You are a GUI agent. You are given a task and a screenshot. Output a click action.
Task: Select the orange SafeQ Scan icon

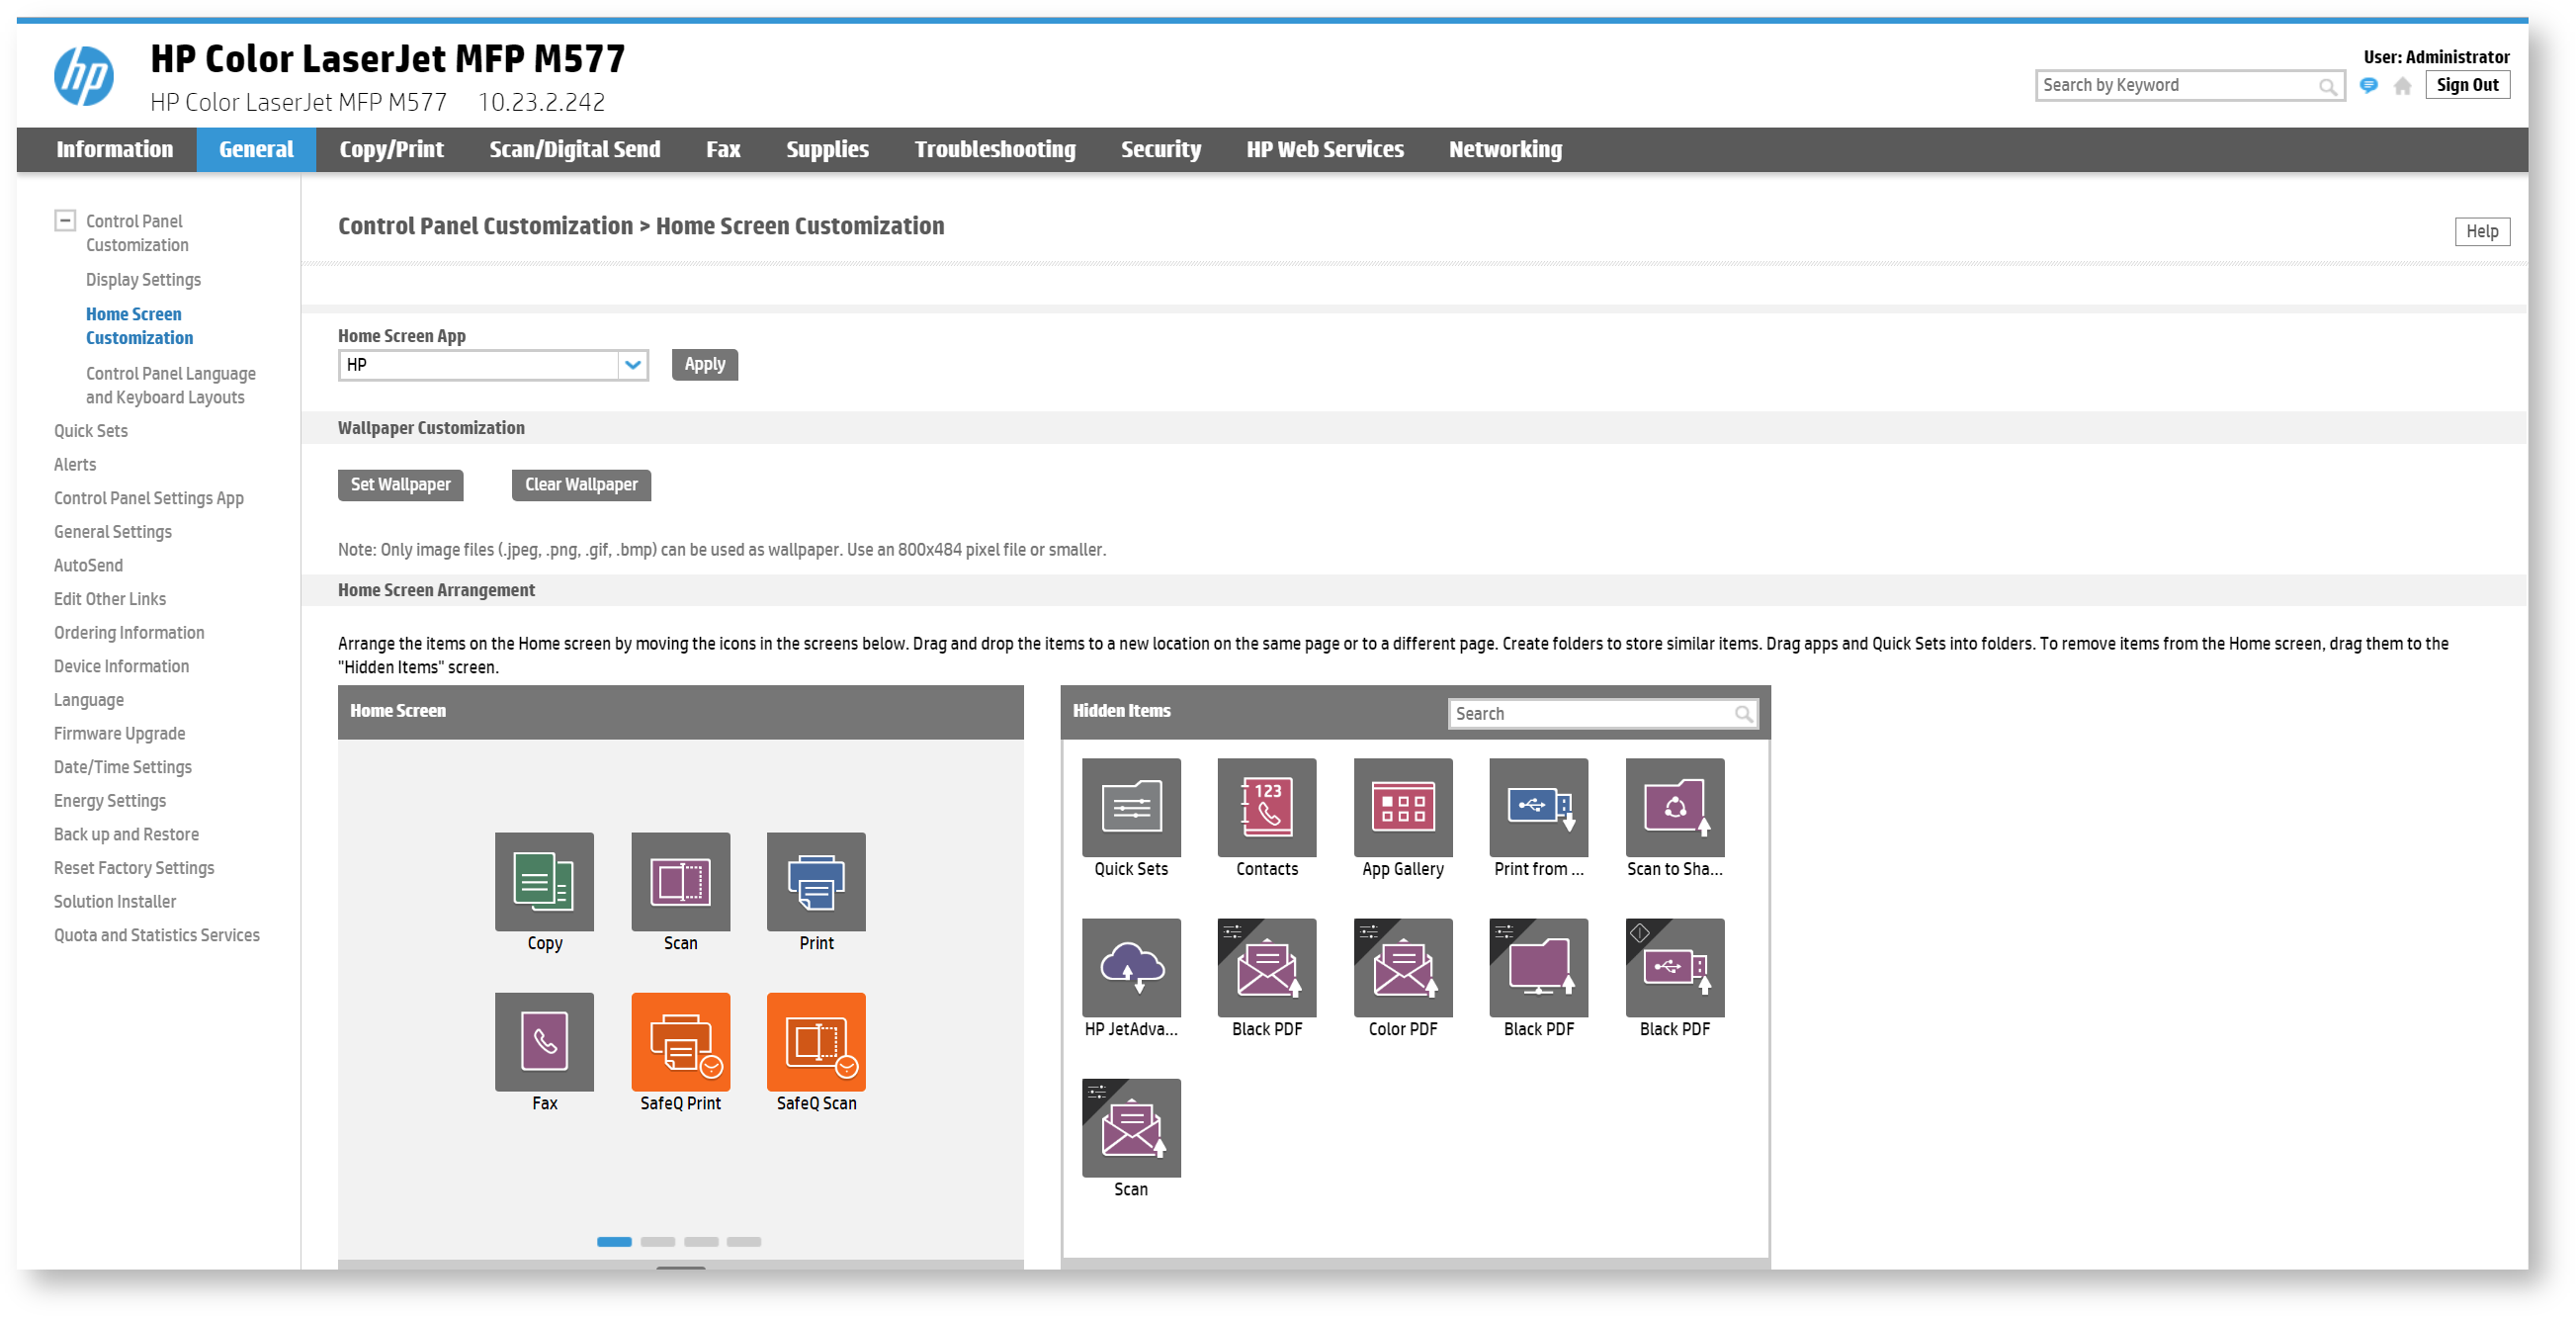click(x=816, y=1041)
